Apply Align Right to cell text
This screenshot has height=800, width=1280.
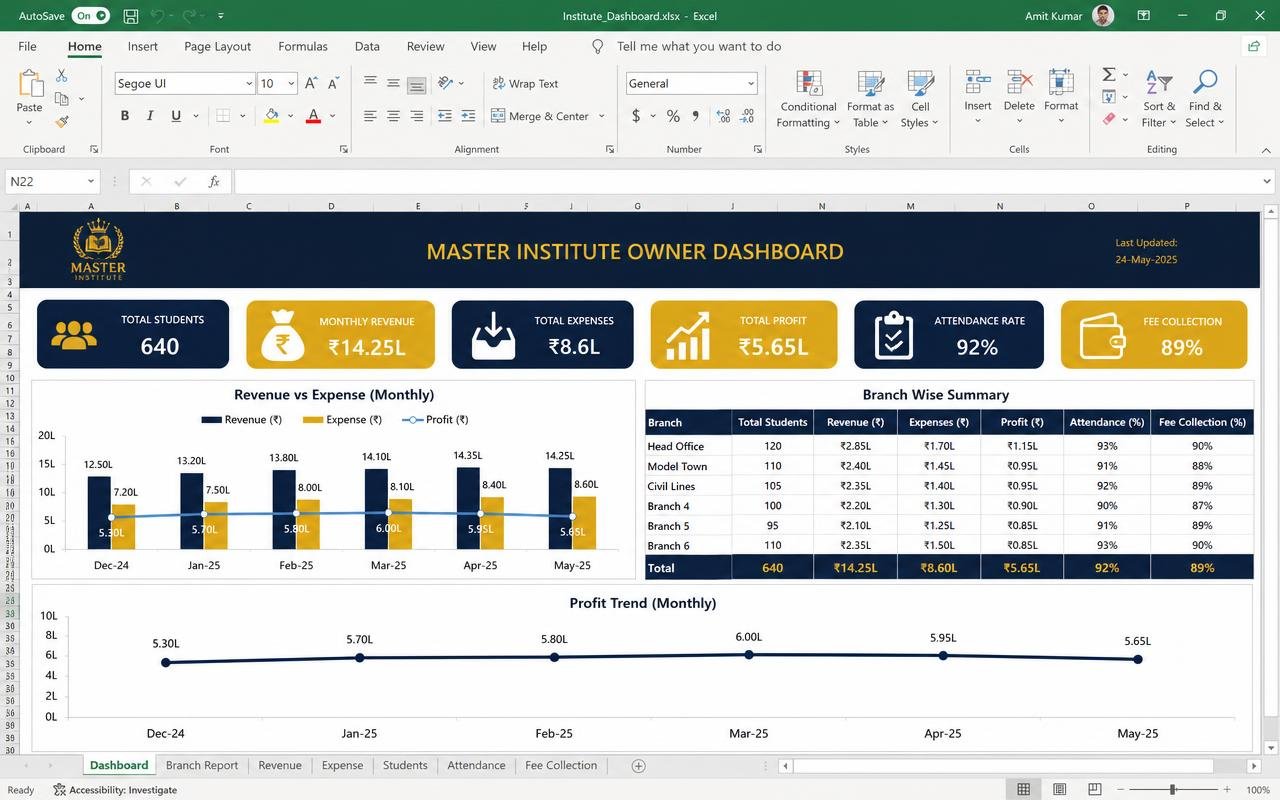[417, 116]
